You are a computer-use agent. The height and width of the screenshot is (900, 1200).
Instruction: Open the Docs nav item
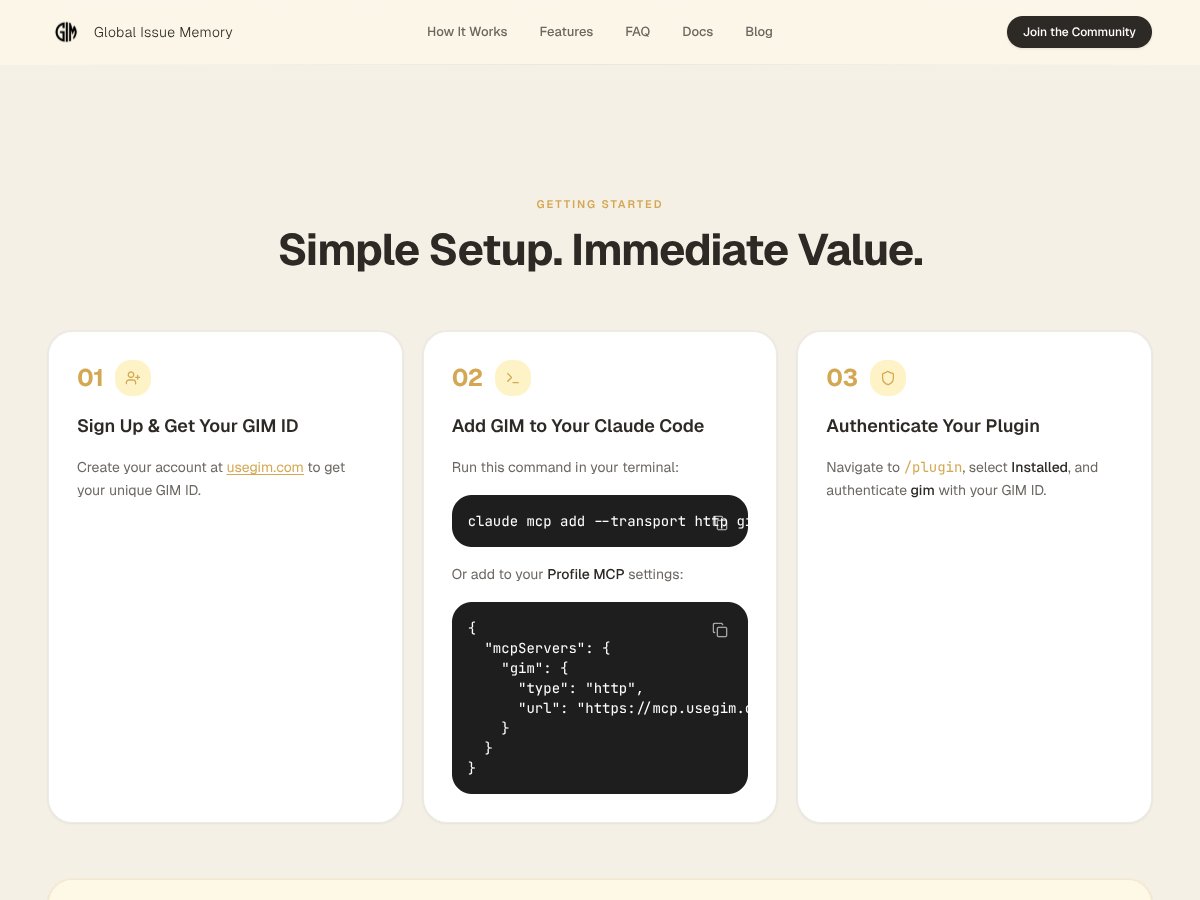[x=698, y=32]
